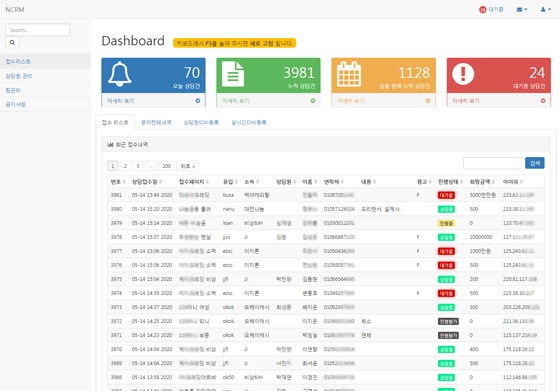
Task: Open 상담원 관리 in the sidebar
Action: coord(45,76)
